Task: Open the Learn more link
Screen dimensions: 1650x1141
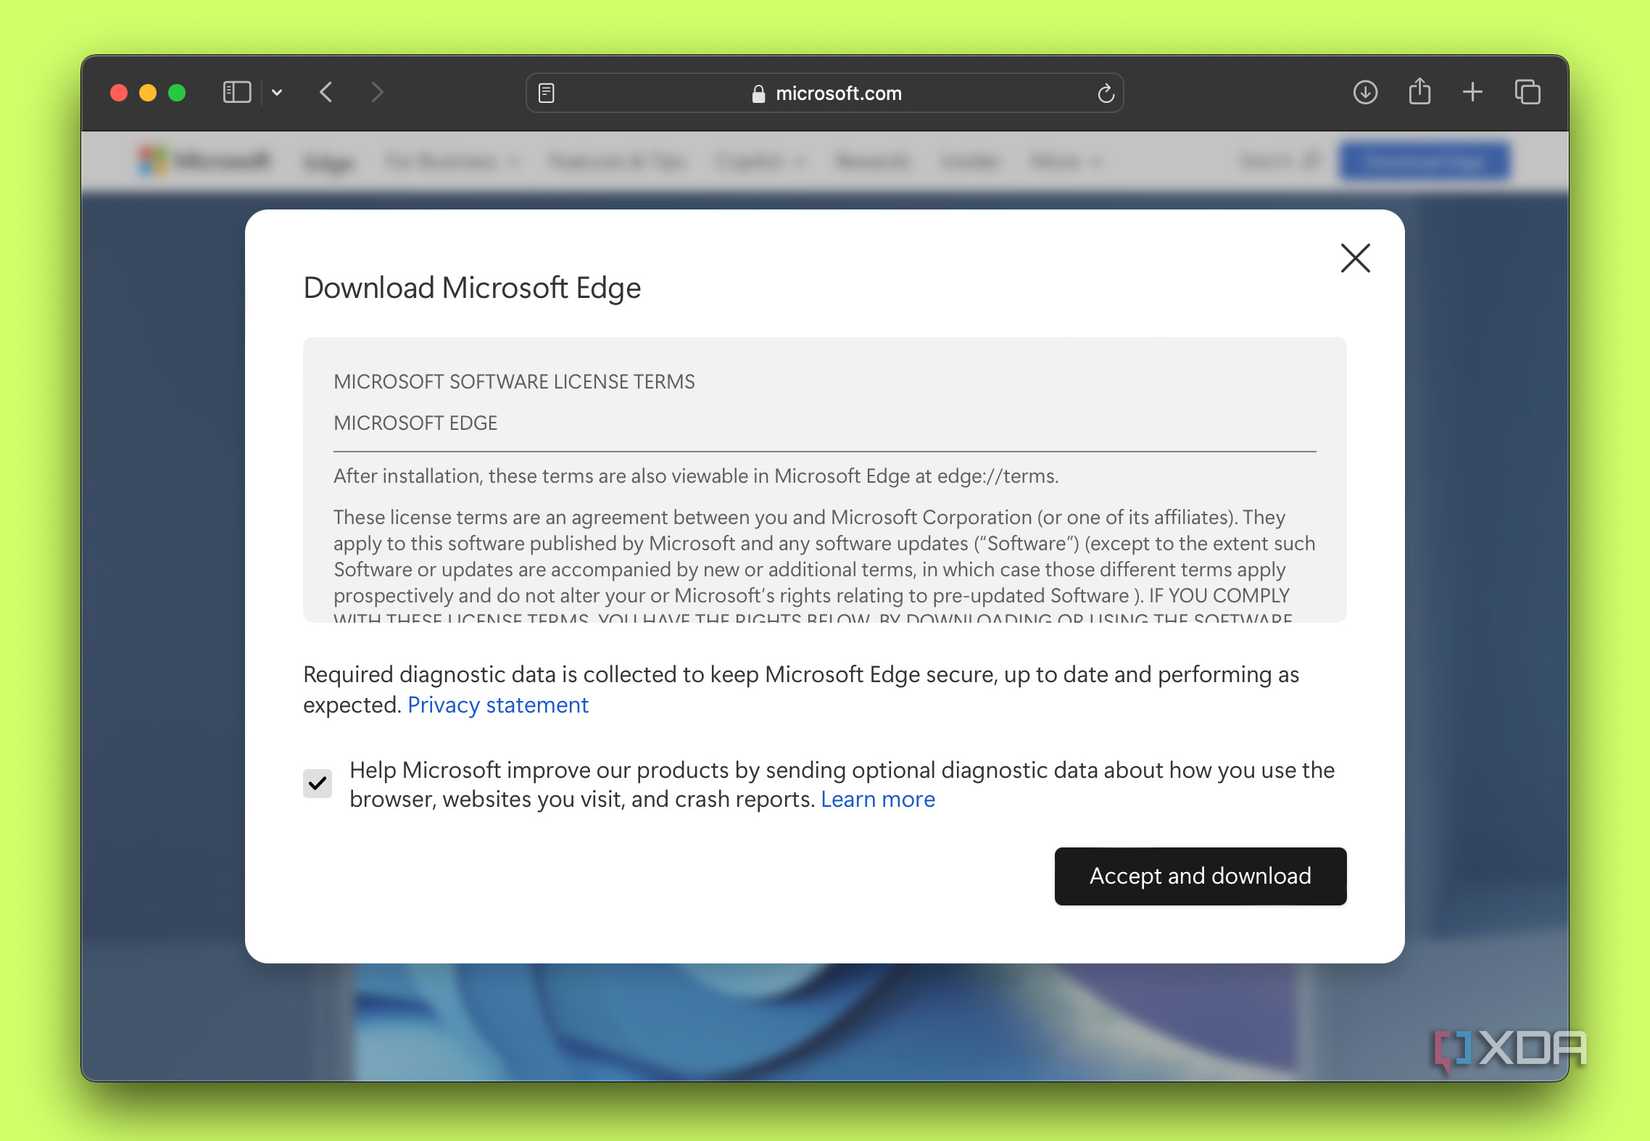Action: click(878, 799)
